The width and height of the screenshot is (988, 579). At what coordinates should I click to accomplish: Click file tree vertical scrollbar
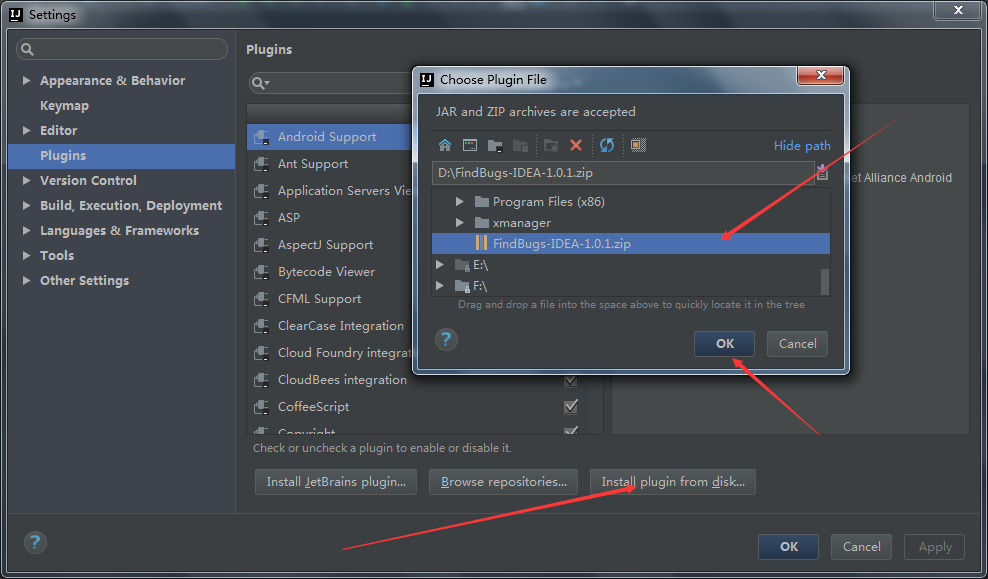click(x=825, y=282)
